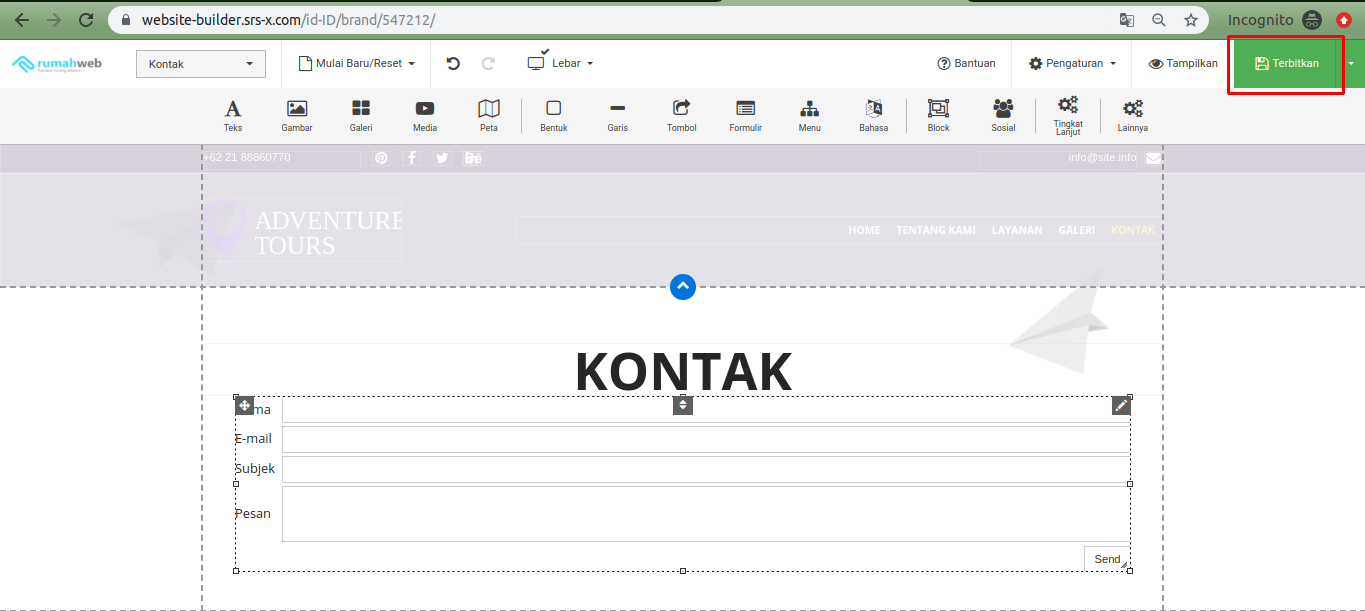Click the Nama input field

[x=706, y=410]
